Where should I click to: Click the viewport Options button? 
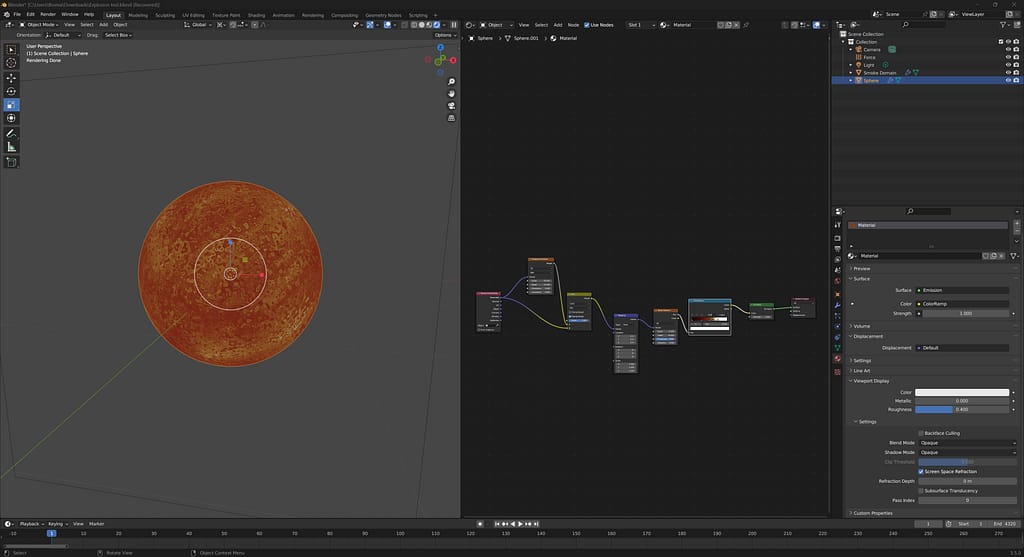pyautogui.click(x=445, y=35)
